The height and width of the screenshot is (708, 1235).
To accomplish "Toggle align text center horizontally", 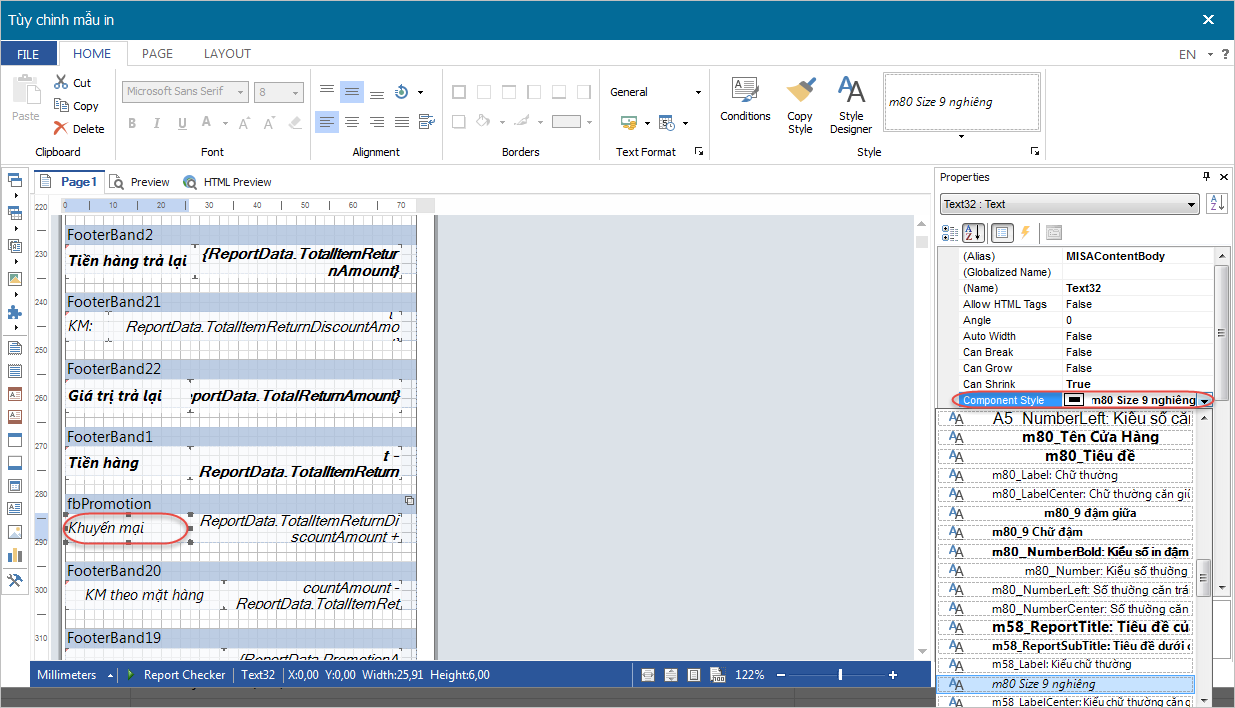I will [x=352, y=122].
